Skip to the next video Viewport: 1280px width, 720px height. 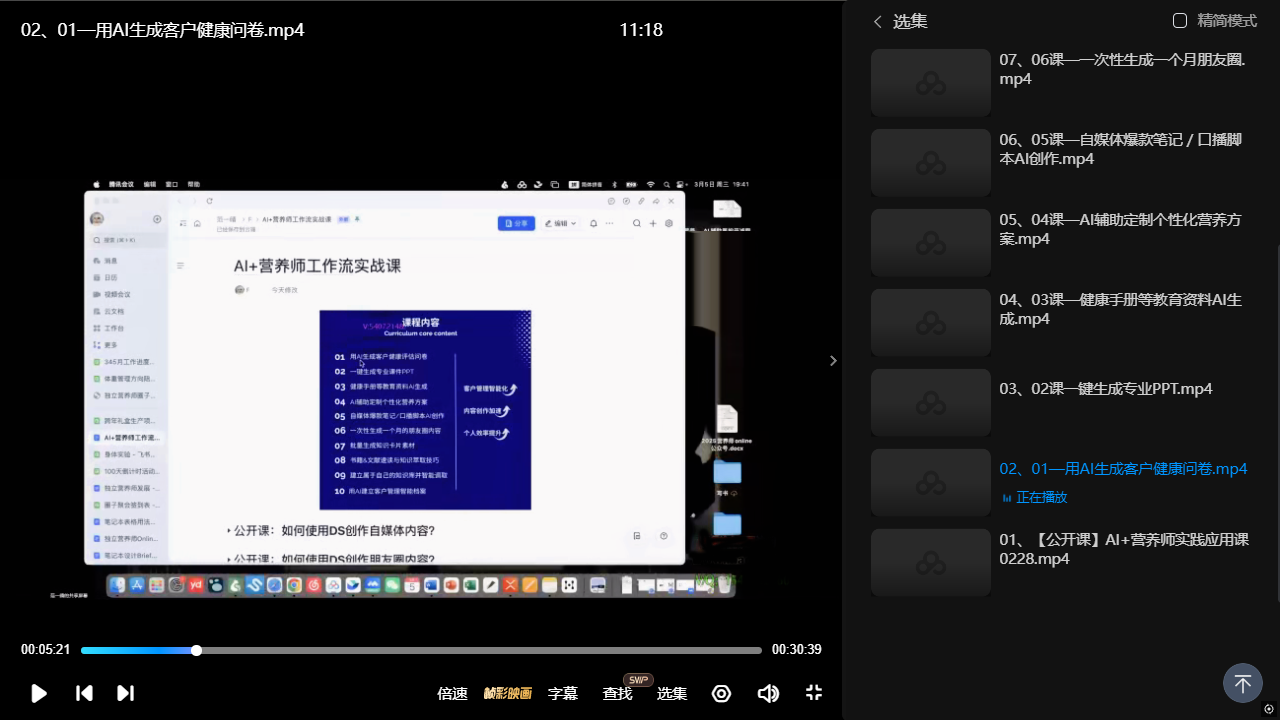tap(125, 693)
